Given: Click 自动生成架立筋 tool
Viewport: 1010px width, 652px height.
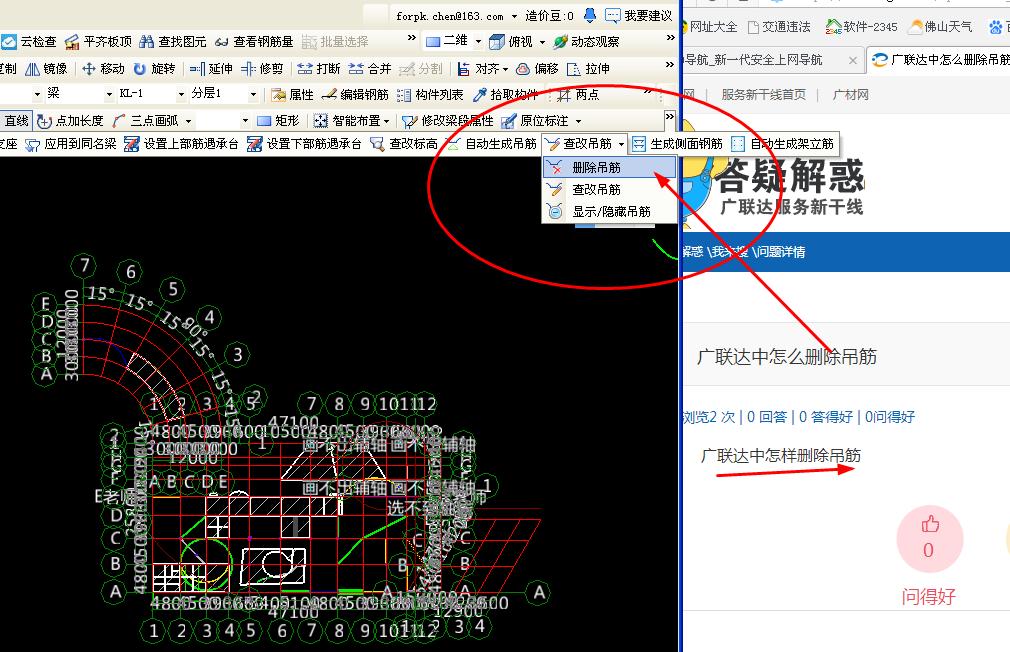Looking at the screenshot, I should coord(783,144).
